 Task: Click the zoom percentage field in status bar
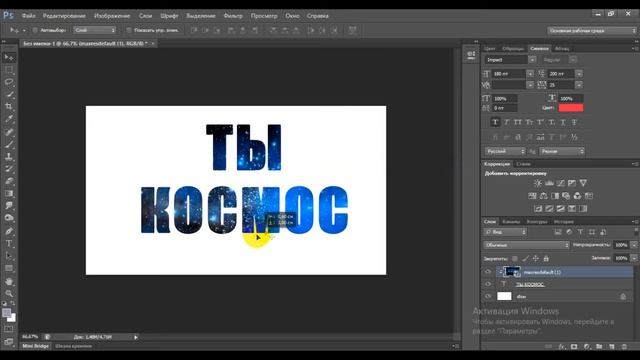click(30, 337)
